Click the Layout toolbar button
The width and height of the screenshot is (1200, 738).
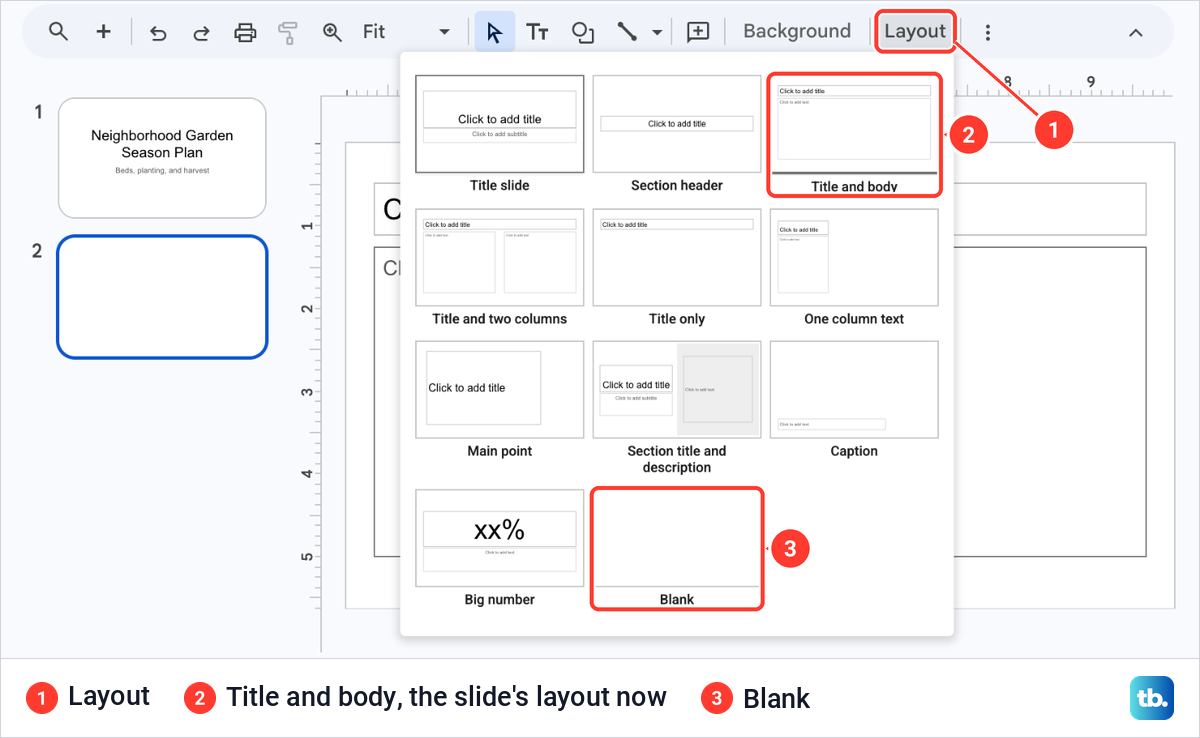[915, 31]
